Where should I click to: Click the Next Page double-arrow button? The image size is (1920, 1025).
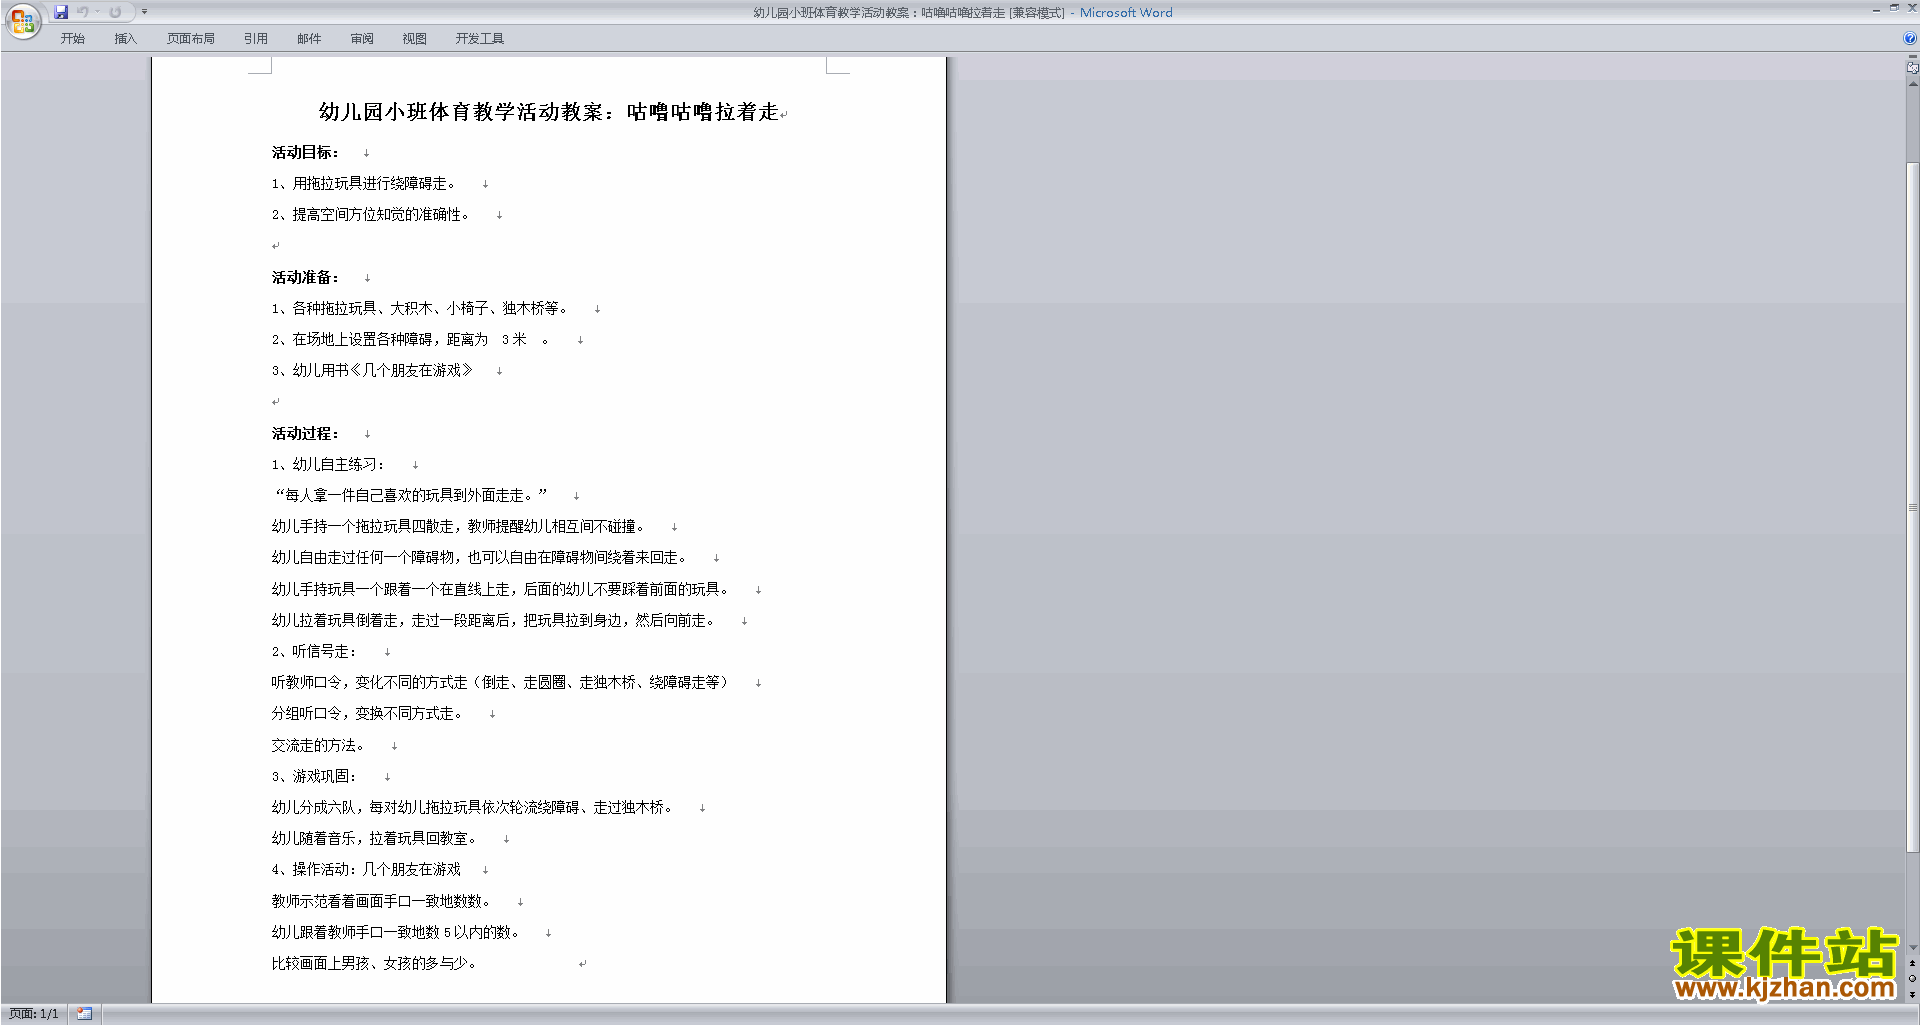click(1912, 994)
